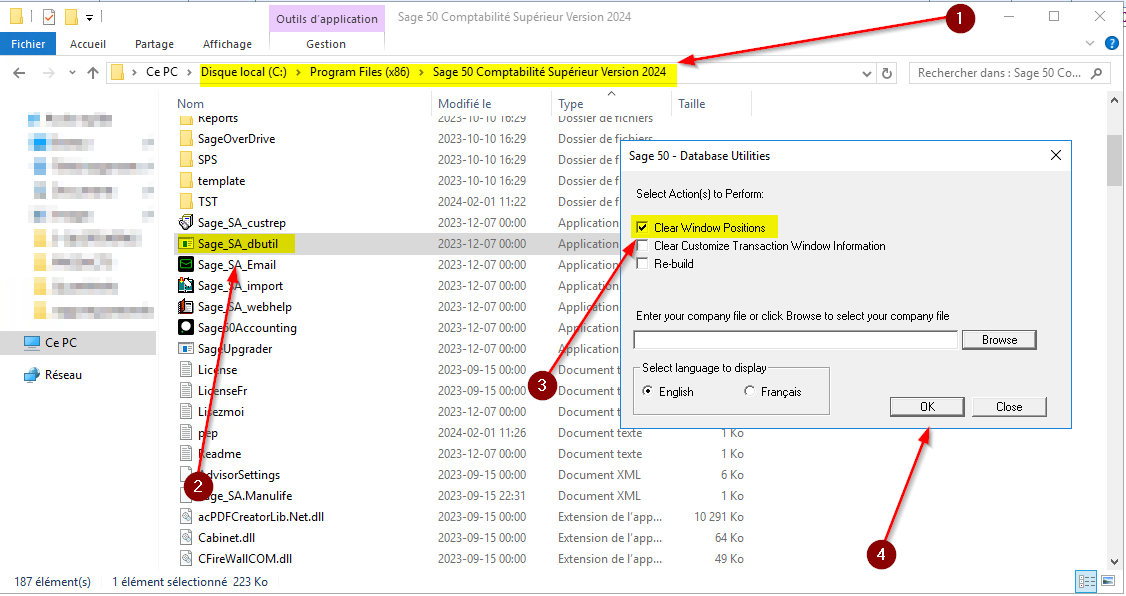Switch to large icons view layout
Screen dimensions: 1126x596
pyautogui.click(x=1109, y=581)
